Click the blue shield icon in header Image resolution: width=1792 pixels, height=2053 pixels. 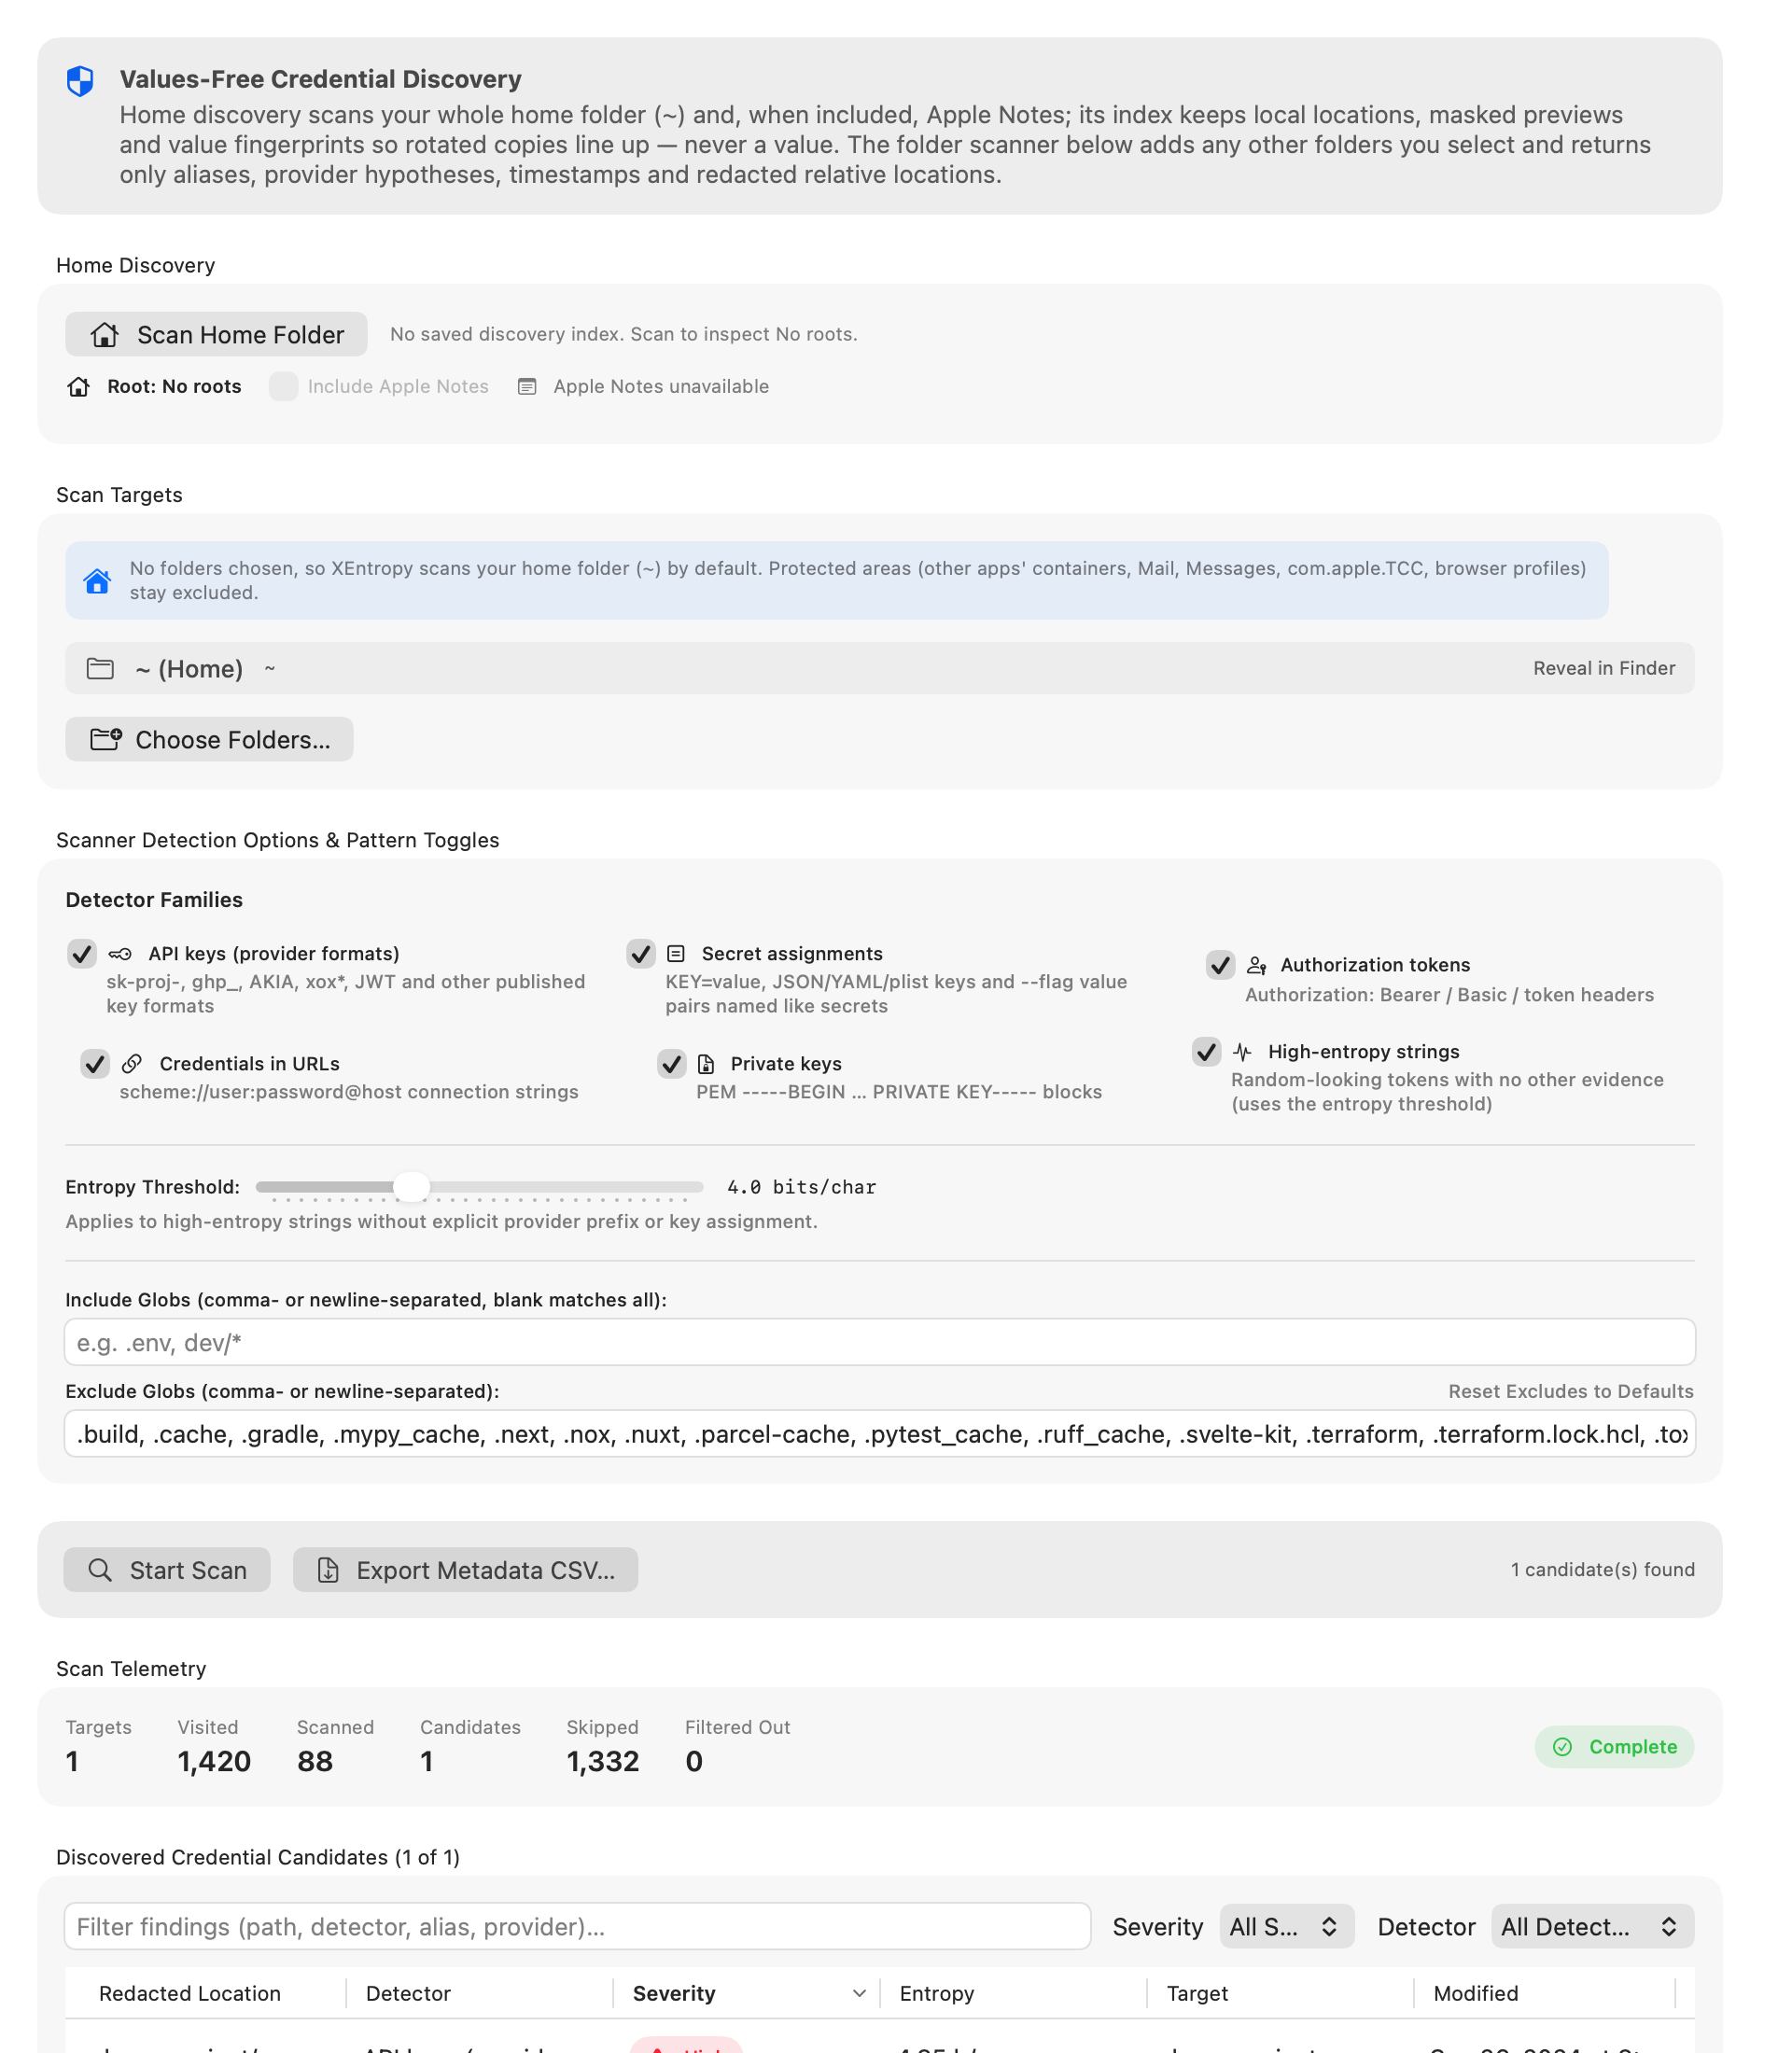click(x=80, y=80)
